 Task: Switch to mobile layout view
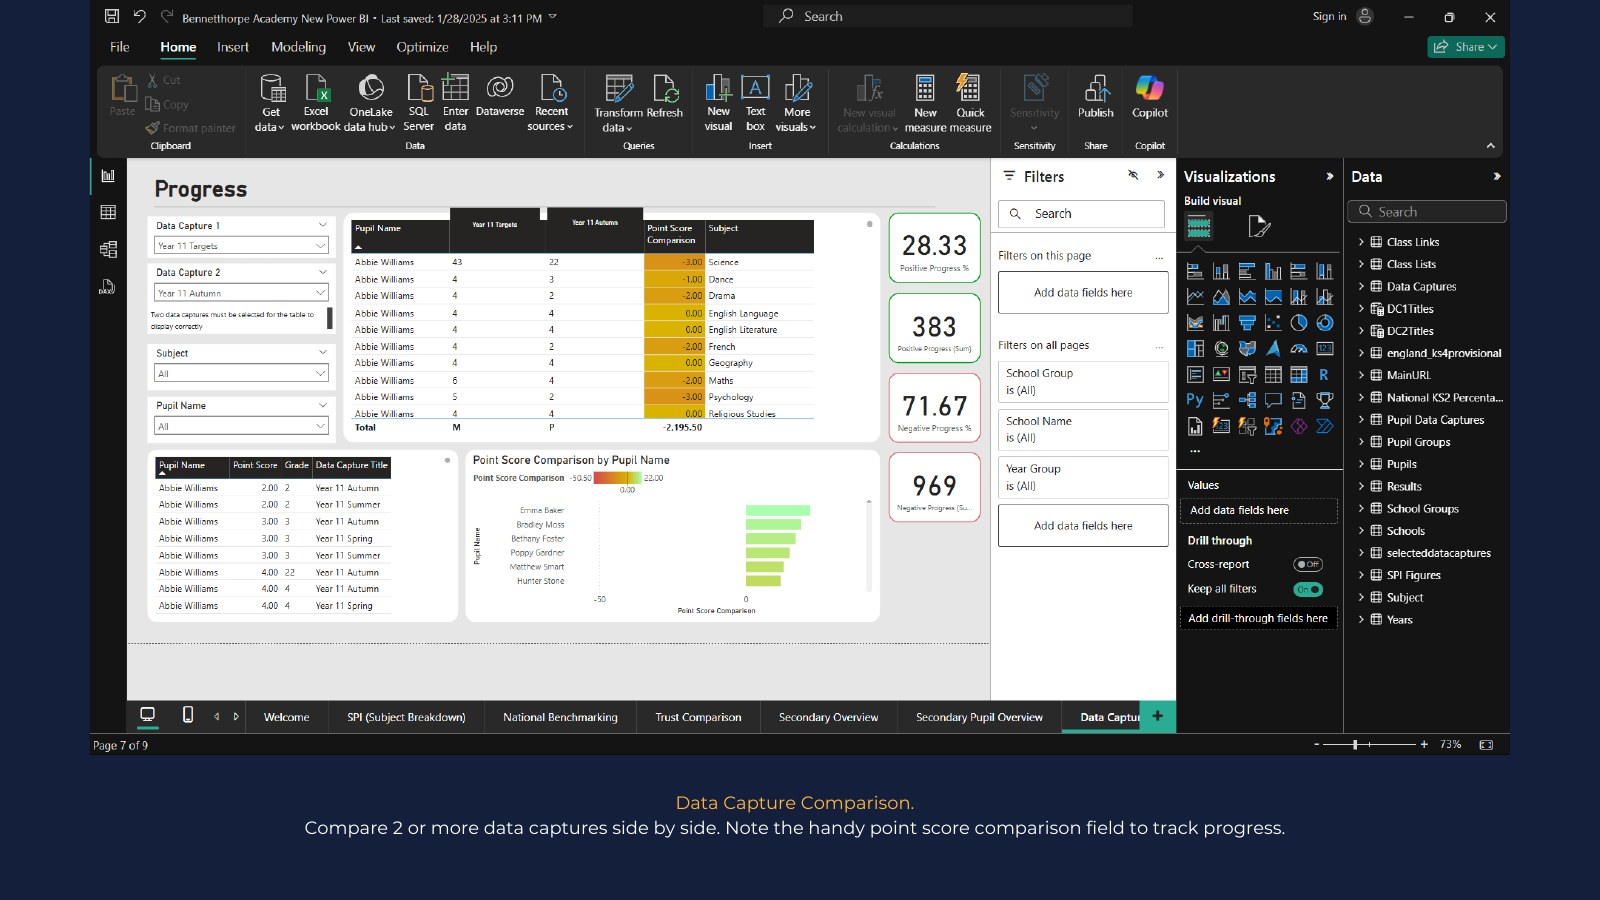pyautogui.click(x=188, y=715)
